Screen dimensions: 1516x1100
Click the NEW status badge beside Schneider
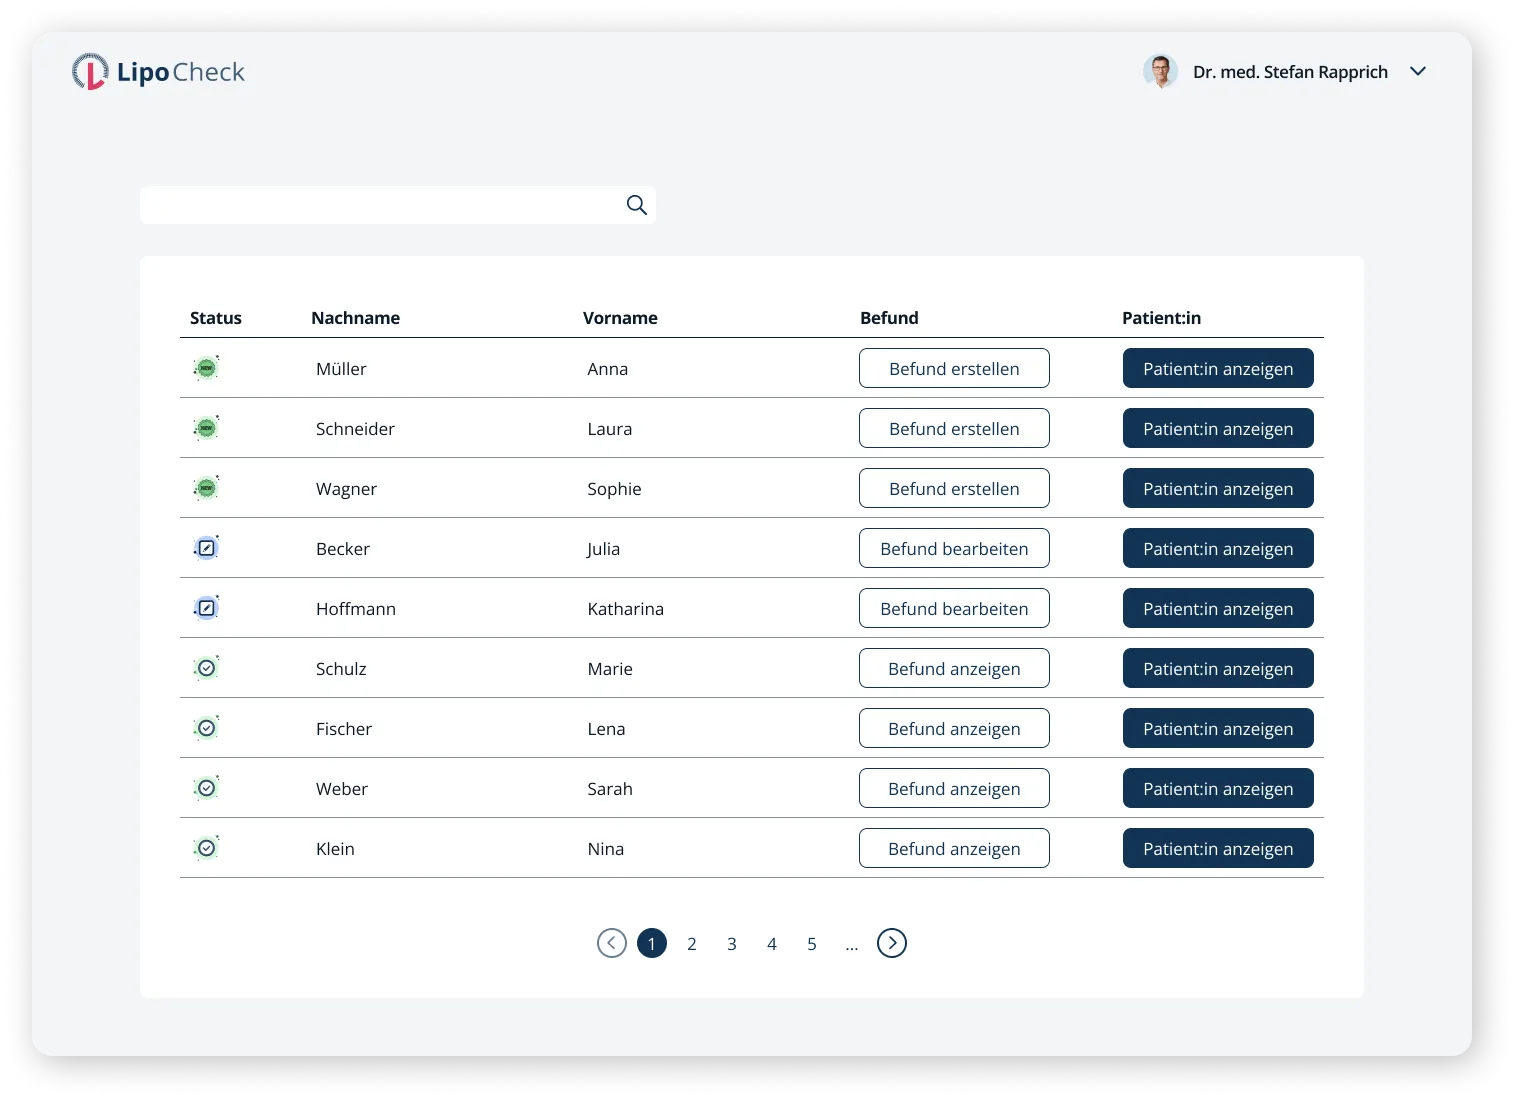click(206, 428)
